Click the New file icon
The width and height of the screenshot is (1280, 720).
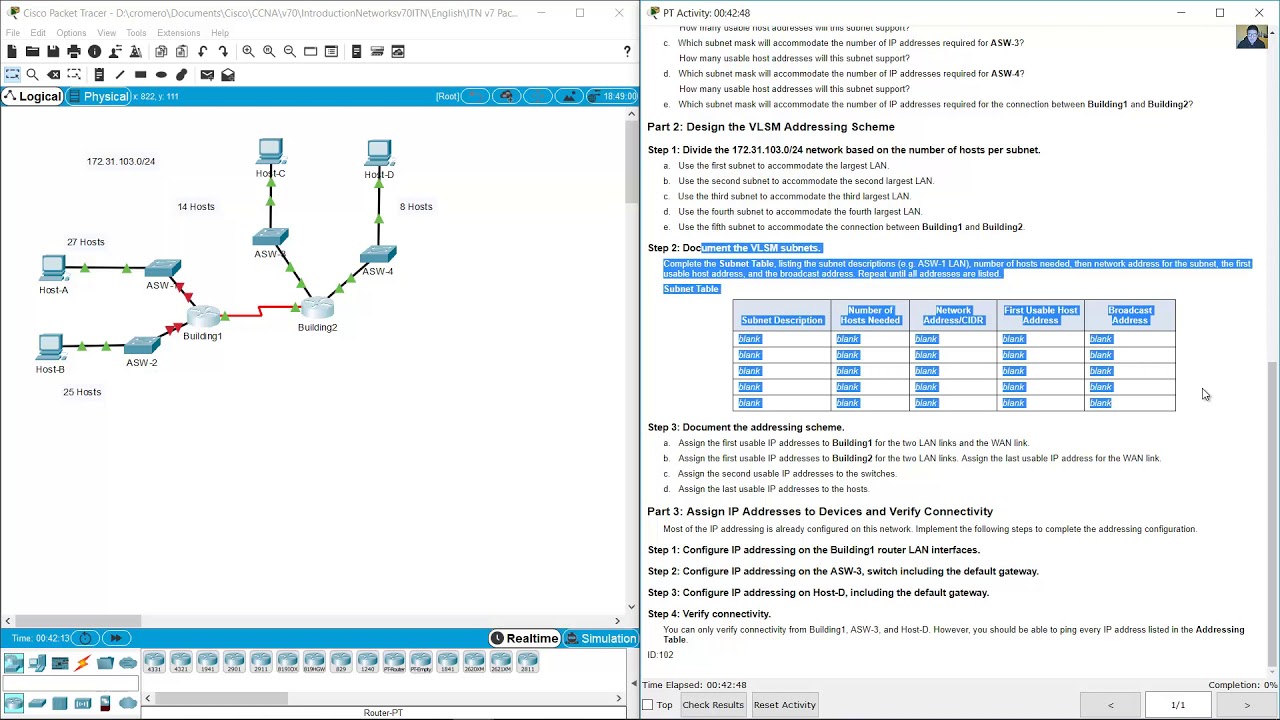(x=12, y=51)
